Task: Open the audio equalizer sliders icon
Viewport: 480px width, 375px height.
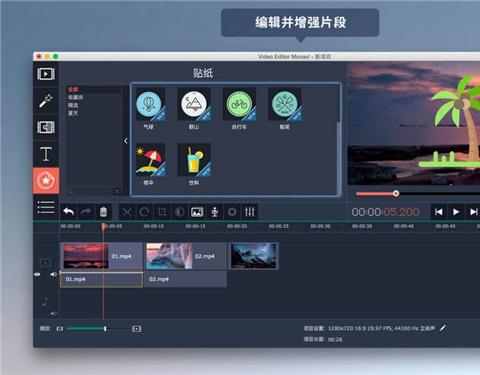Action: click(250, 212)
